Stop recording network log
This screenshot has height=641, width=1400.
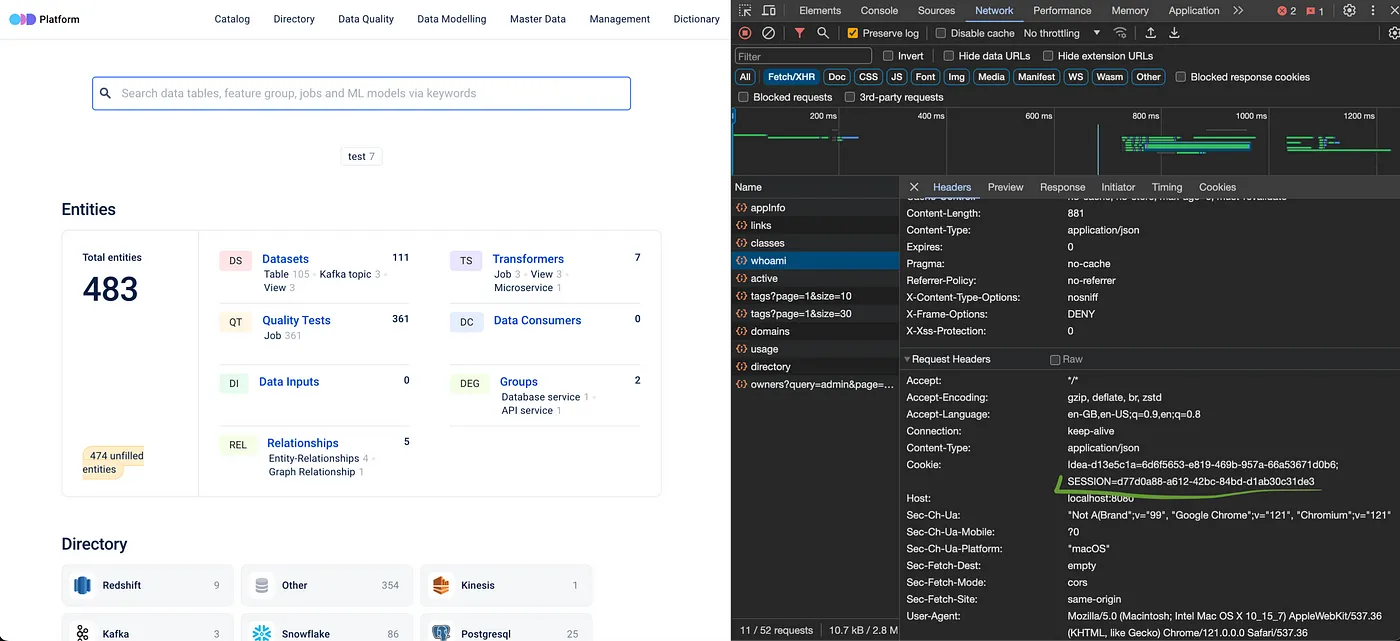point(745,33)
